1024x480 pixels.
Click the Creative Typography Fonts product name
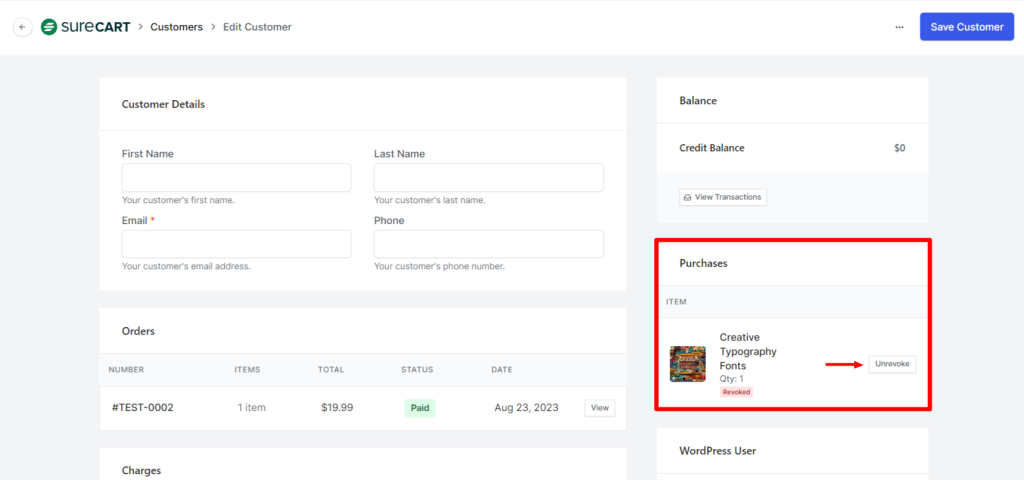[748, 351]
